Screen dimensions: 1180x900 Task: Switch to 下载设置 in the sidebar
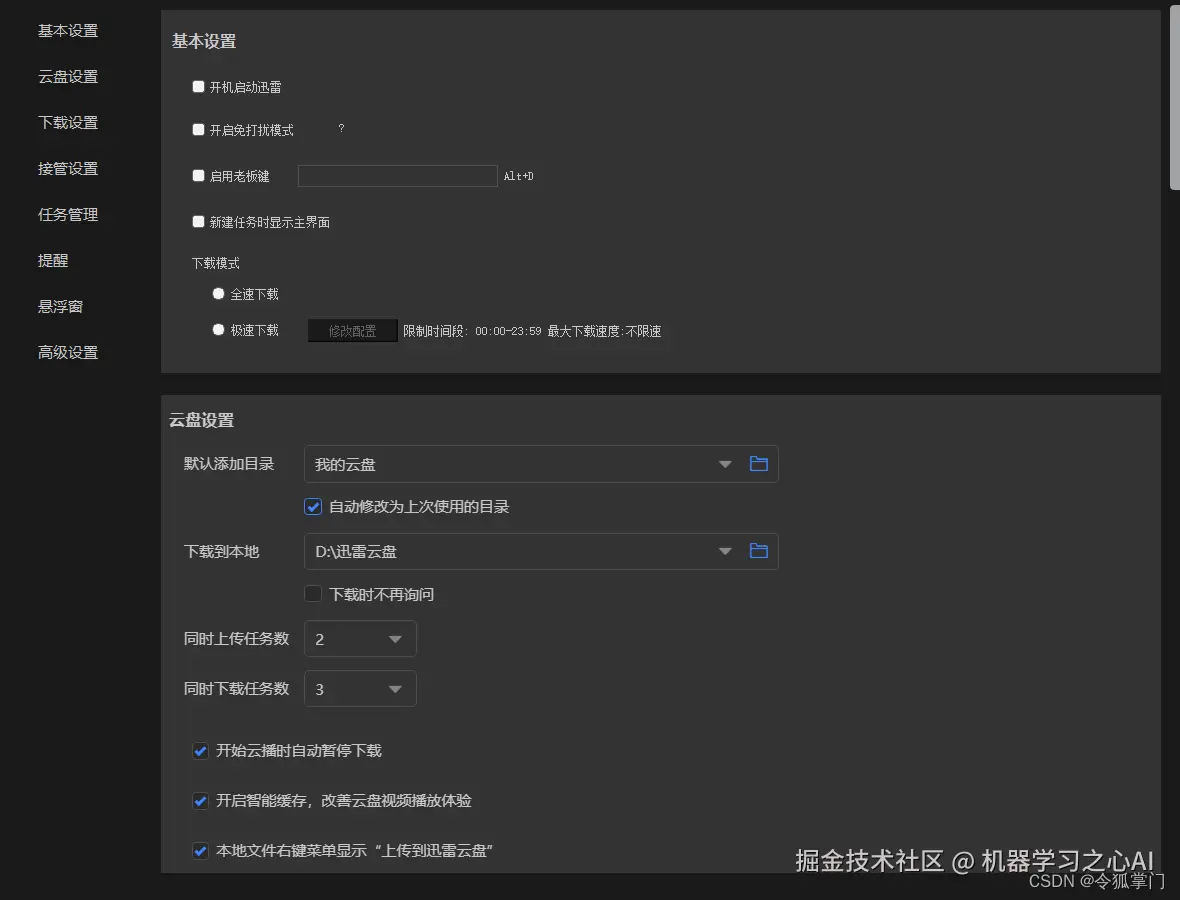pyautogui.click(x=67, y=122)
